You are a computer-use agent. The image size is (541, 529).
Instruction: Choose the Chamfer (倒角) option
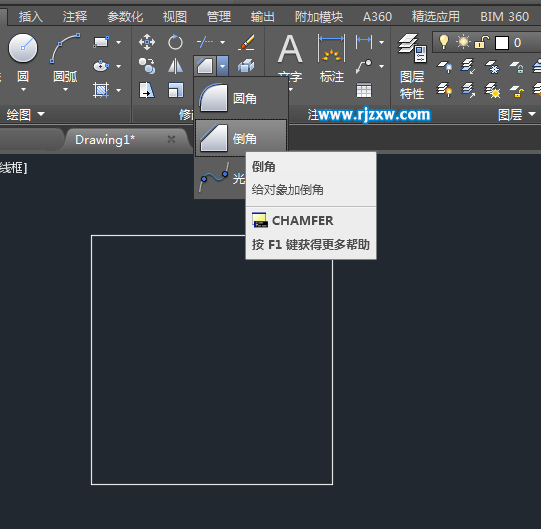(x=241, y=138)
